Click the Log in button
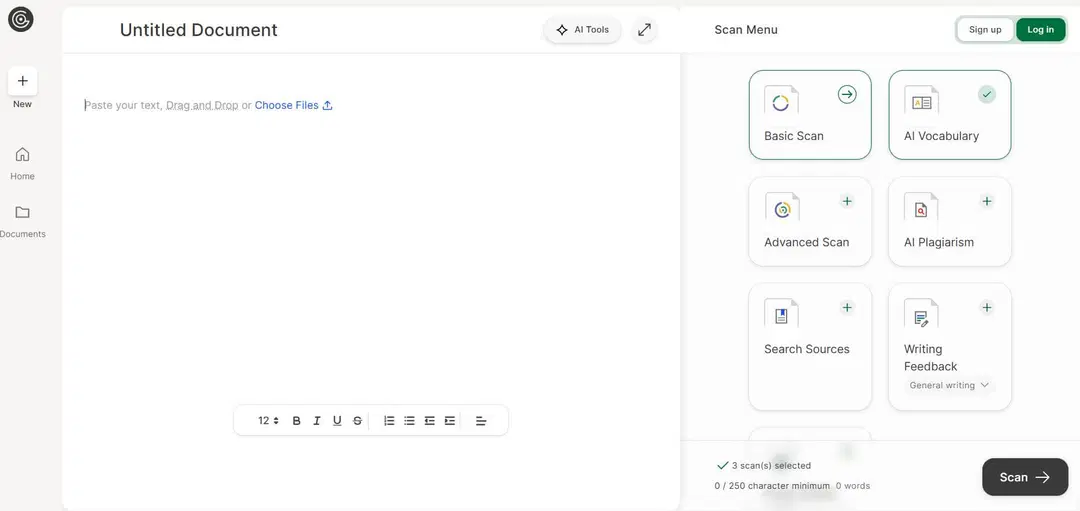The height and width of the screenshot is (511, 1080). (x=1040, y=30)
